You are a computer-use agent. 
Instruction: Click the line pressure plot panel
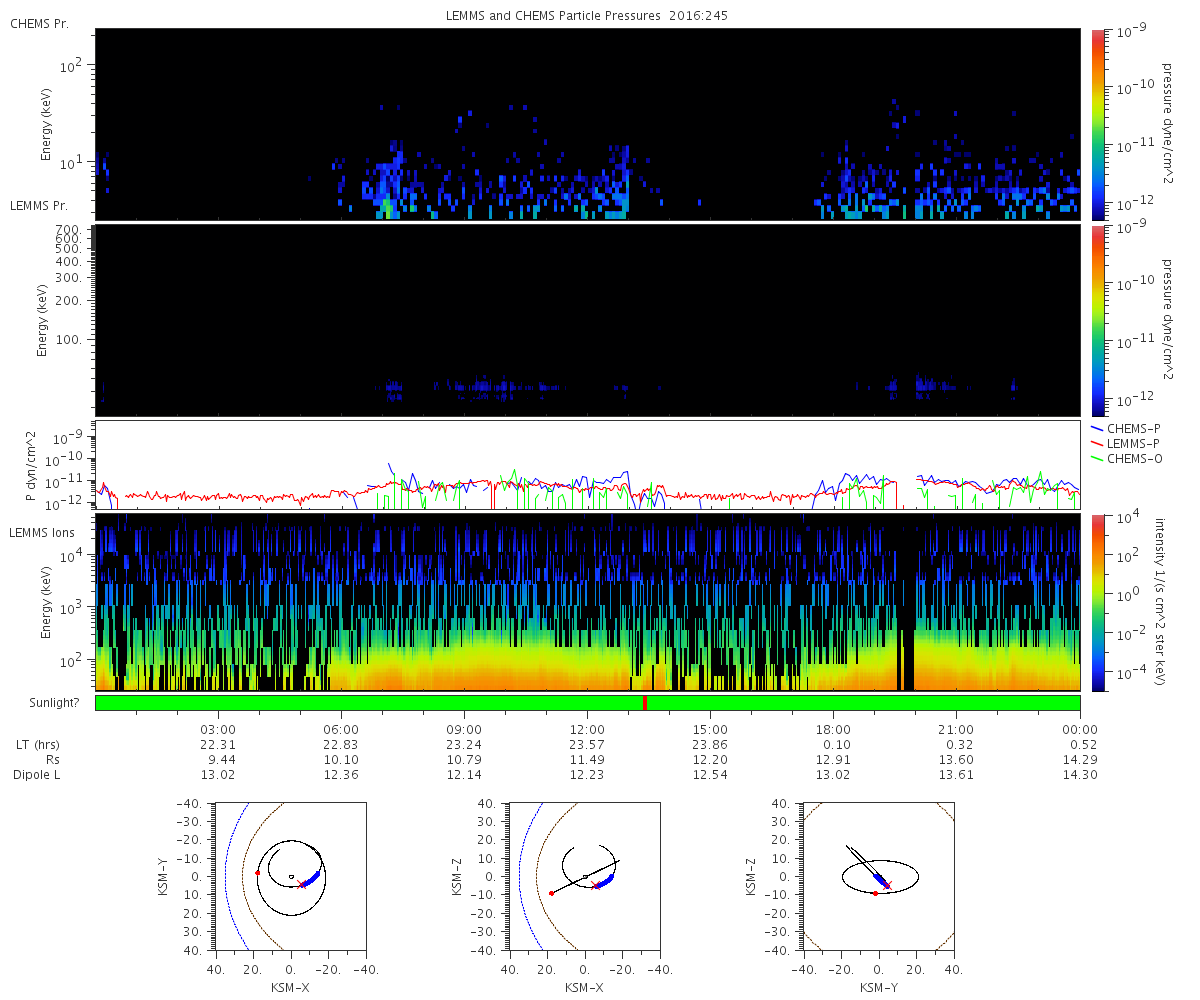[x=587, y=465]
